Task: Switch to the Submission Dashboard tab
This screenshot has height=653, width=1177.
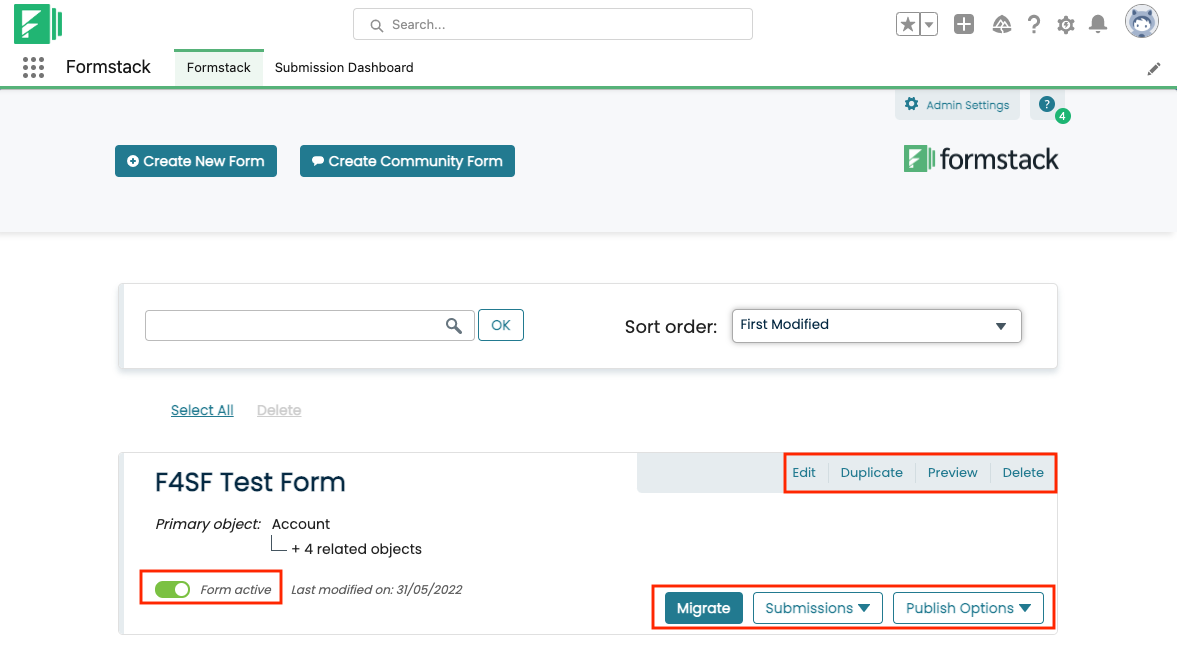Action: click(344, 68)
